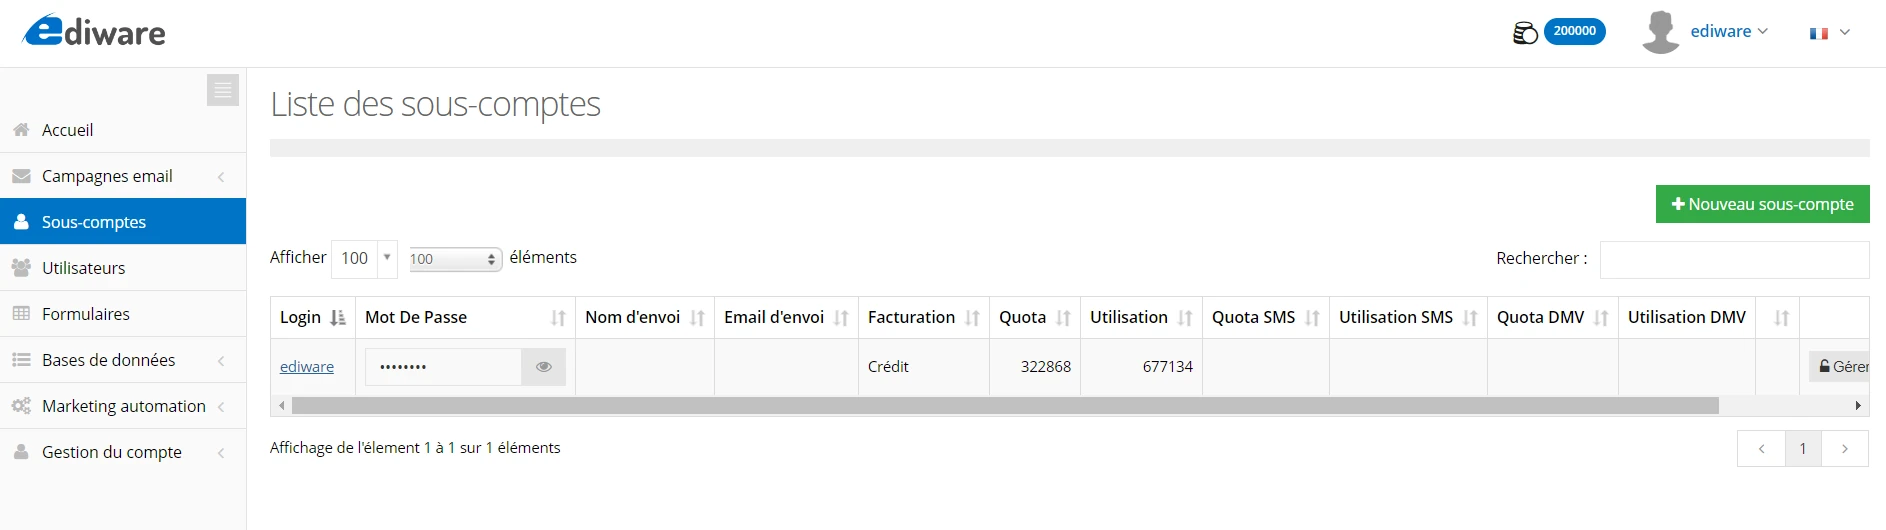Click the ediware logo
The height and width of the screenshot is (530, 1886).
tap(94, 31)
